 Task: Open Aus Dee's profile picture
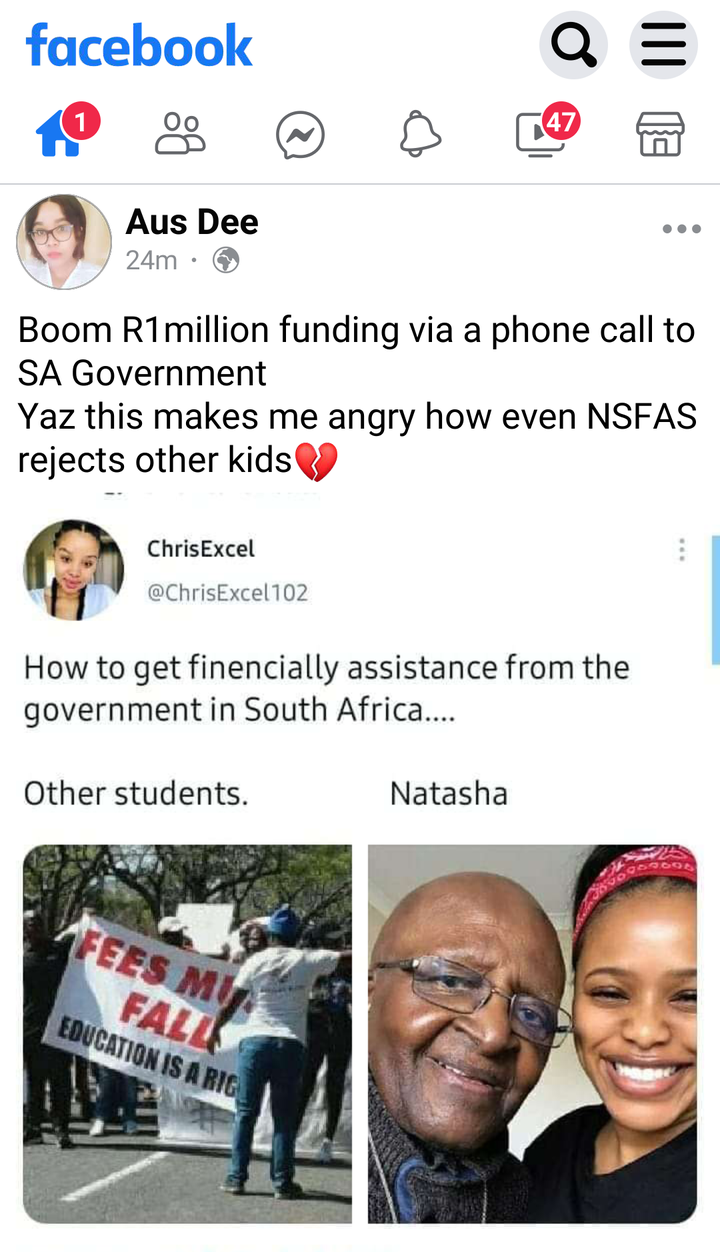point(64,242)
